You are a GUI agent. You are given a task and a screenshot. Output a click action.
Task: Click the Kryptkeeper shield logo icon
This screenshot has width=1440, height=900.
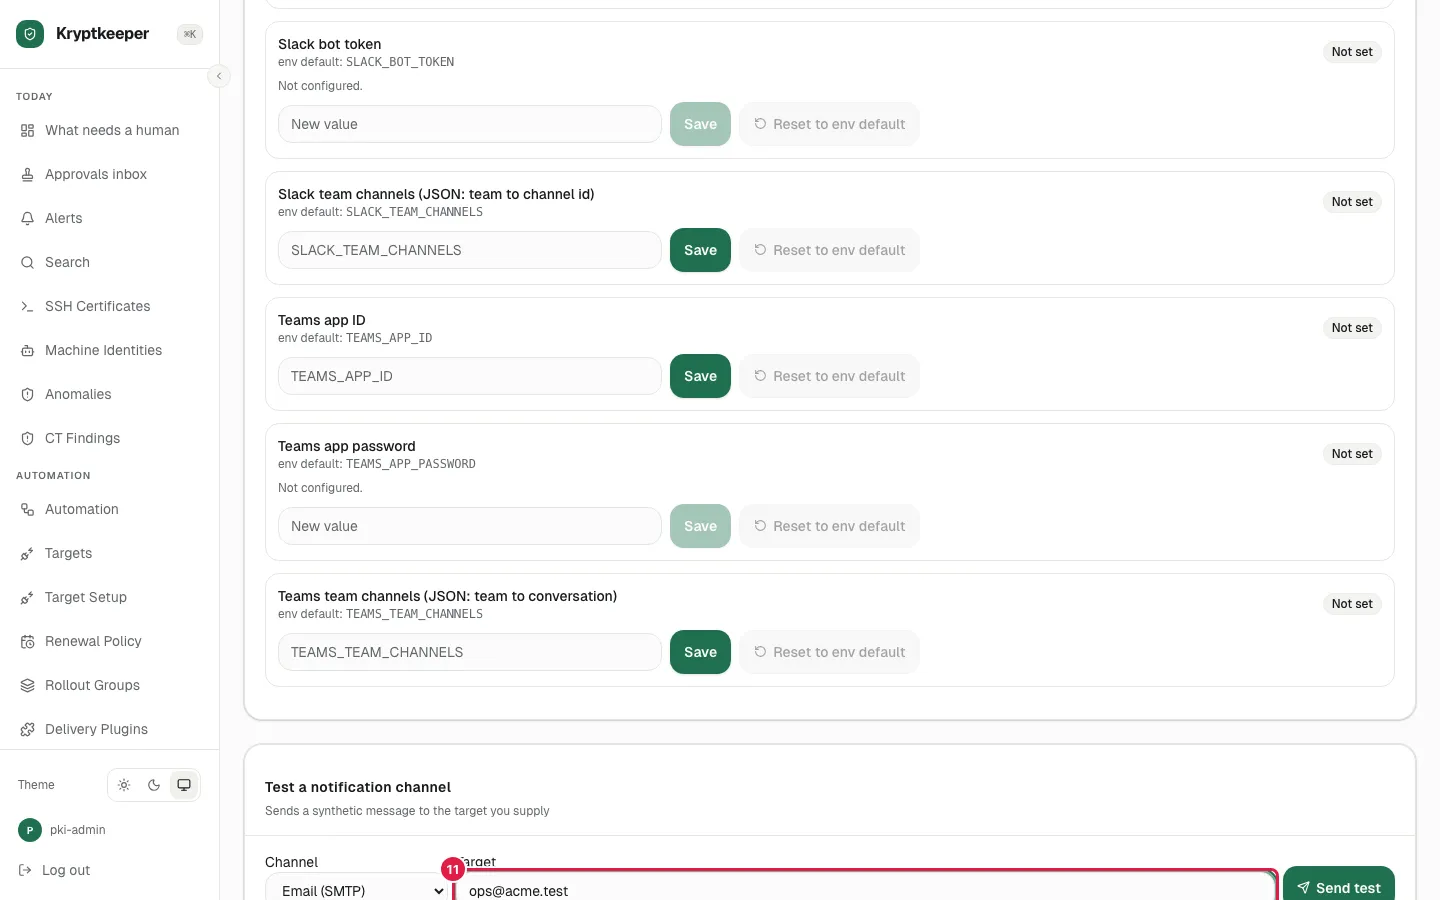pyautogui.click(x=30, y=34)
